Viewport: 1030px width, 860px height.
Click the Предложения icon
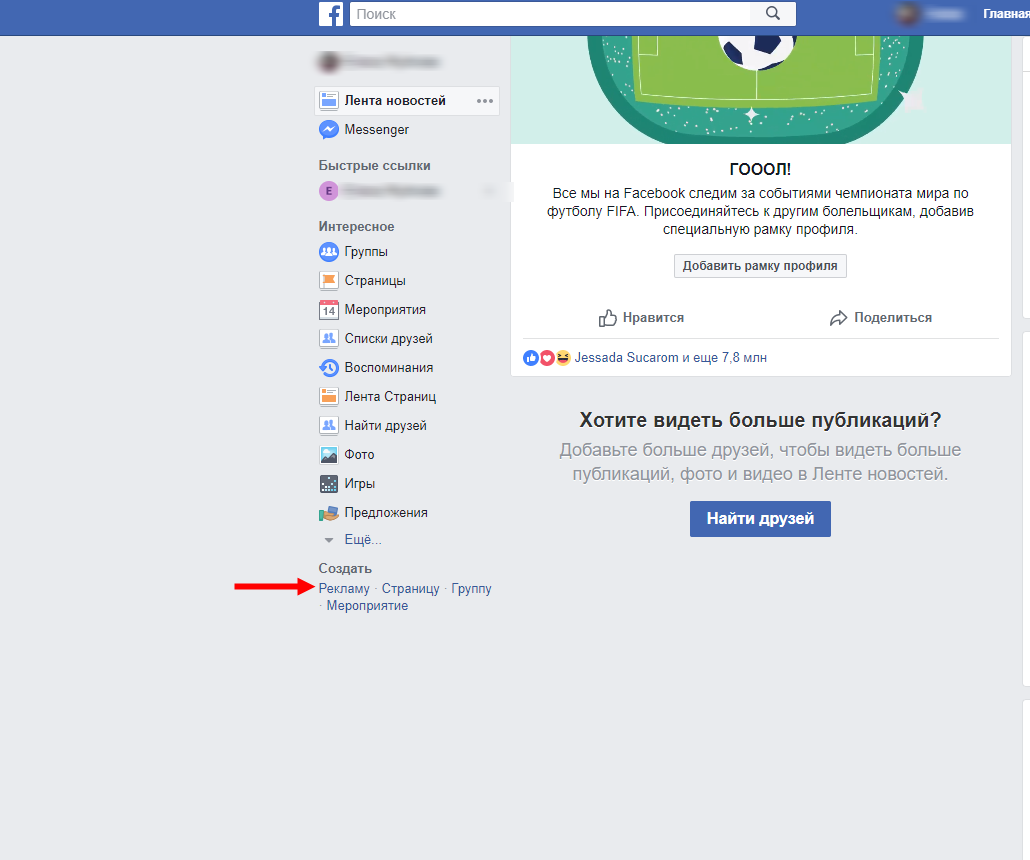coord(328,512)
